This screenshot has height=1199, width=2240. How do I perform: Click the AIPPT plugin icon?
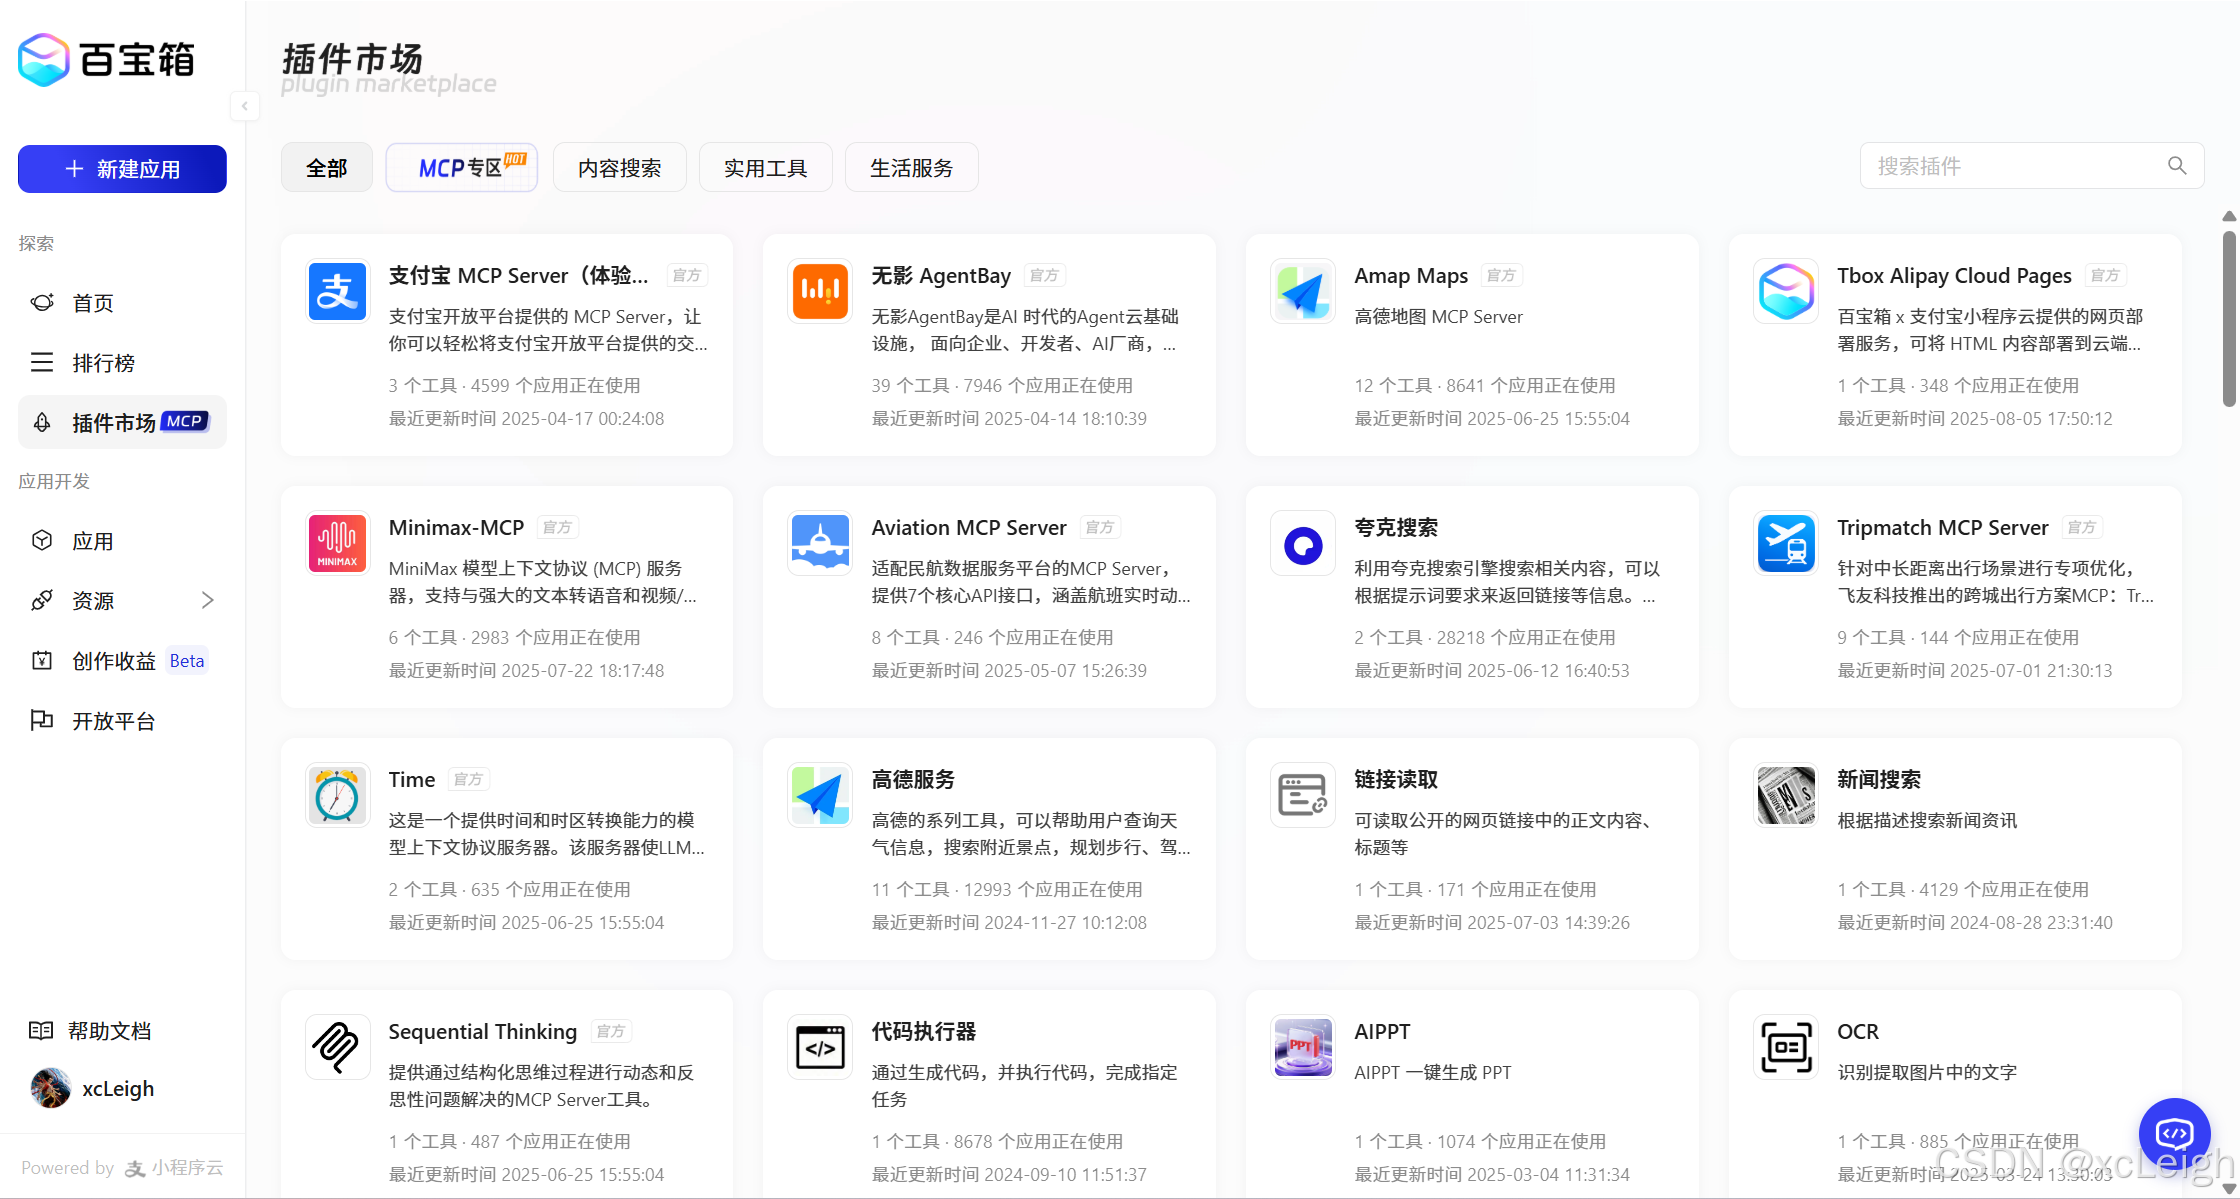pos(1303,1048)
